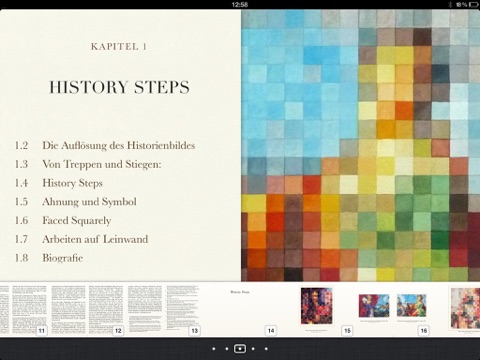The height and width of the screenshot is (360, 480).
Task: Open section 1.6 Faced Squarely
Action: tap(63, 220)
